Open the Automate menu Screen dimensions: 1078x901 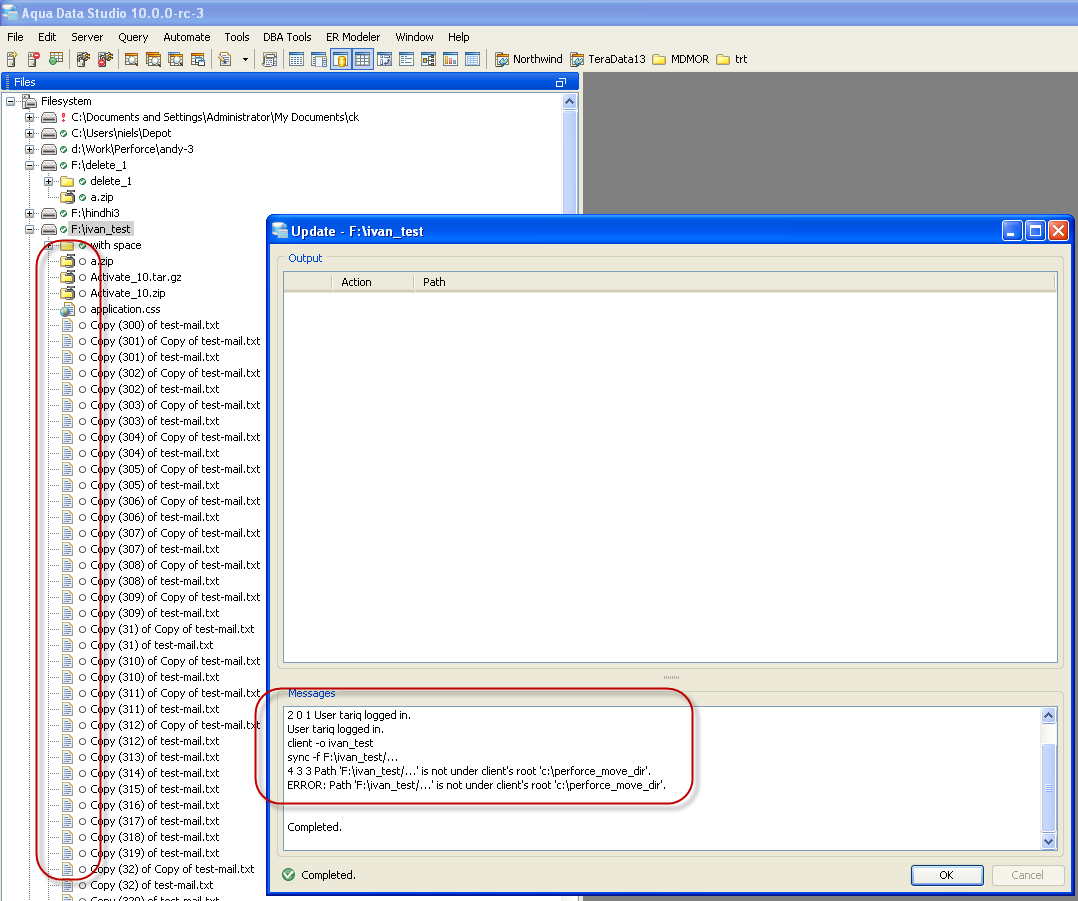click(x=187, y=37)
